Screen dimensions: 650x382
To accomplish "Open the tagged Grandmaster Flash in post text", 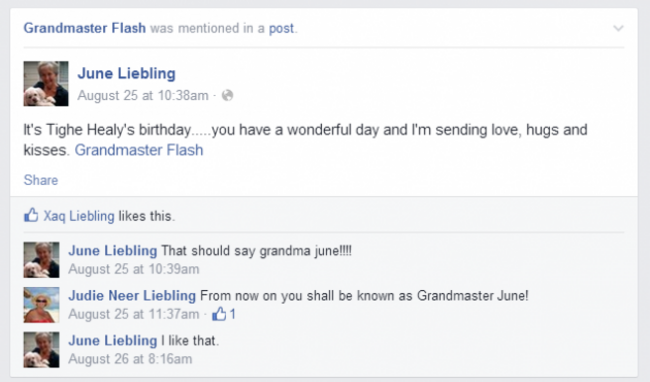I will click(x=139, y=150).
